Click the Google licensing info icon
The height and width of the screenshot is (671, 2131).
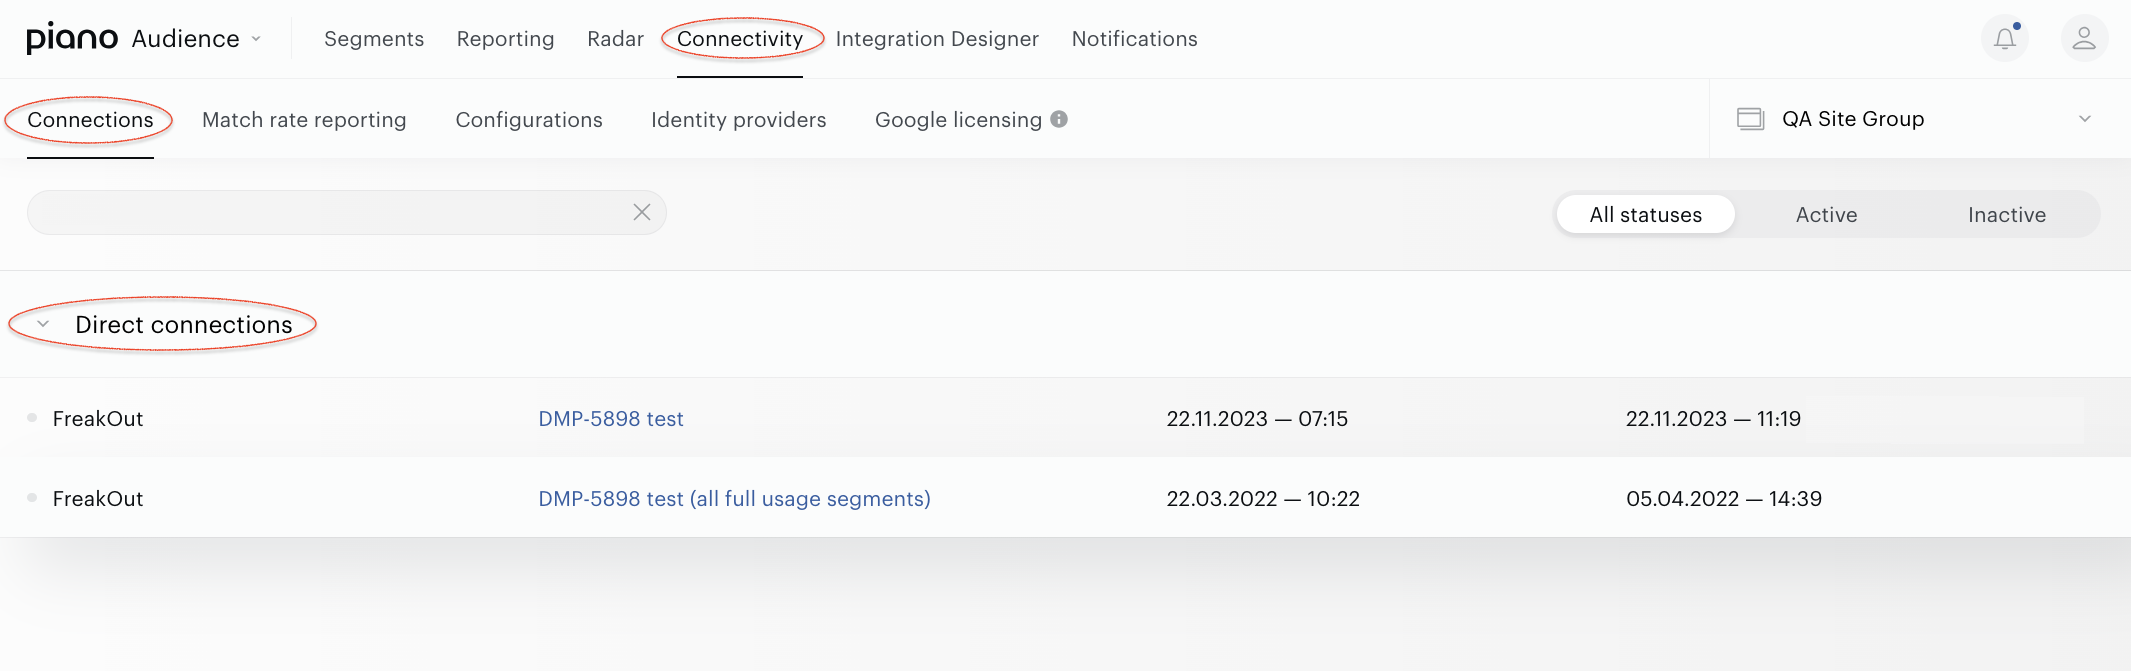pos(1059,119)
